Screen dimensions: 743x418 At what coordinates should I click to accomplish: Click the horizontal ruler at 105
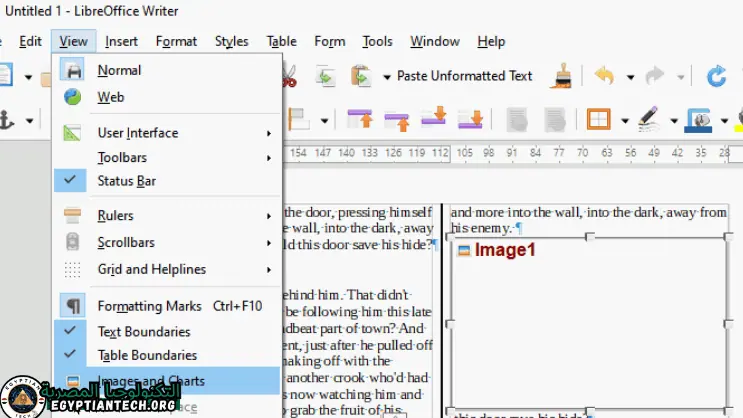coord(464,153)
